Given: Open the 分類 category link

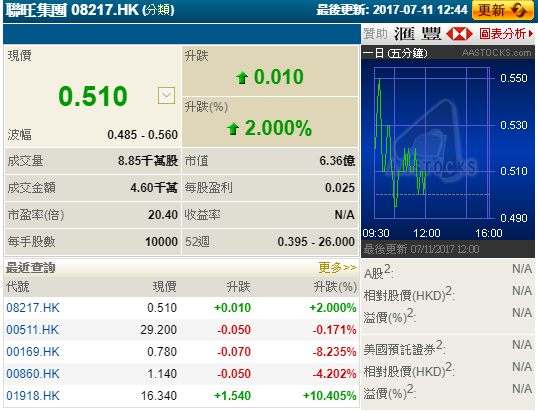Looking at the screenshot, I should tap(158, 10).
